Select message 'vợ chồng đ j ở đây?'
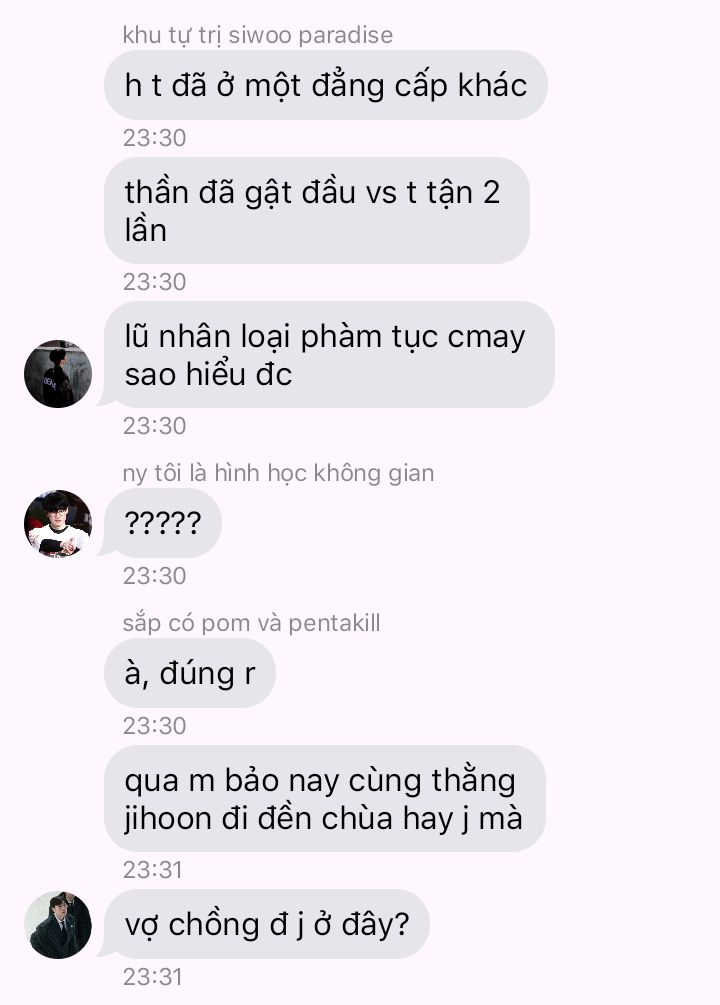The height and width of the screenshot is (1005, 720). pyautogui.click(x=267, y=924)
